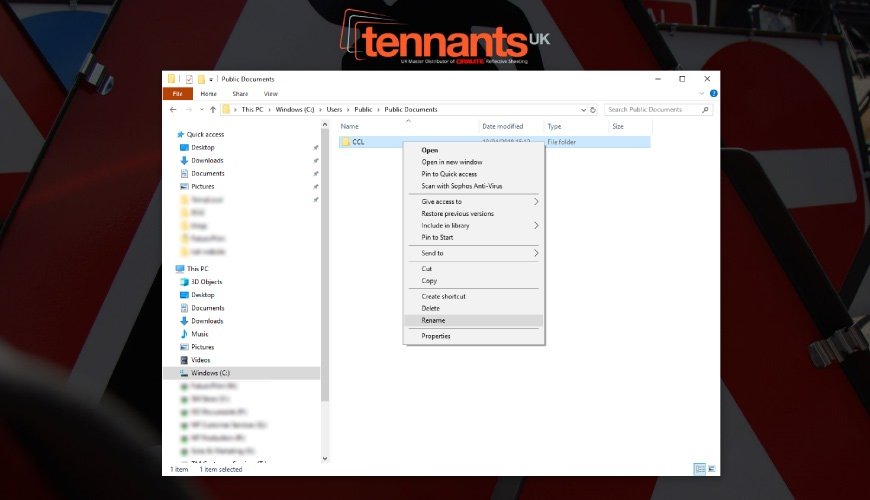Select This PC in the navigation pane
Image resolution: width=870 pixels, height=500 pixels.
pos(198,269)
